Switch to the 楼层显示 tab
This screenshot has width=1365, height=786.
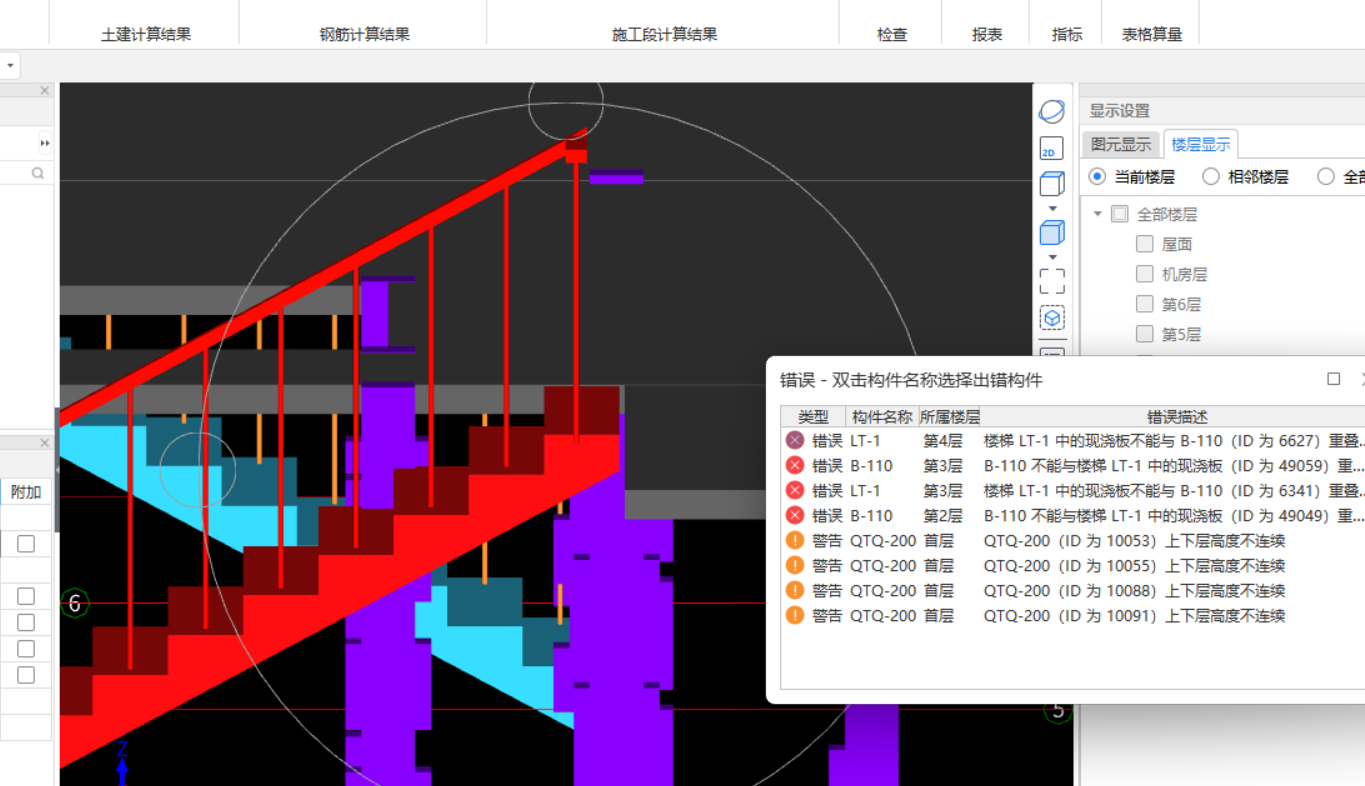1201,144
